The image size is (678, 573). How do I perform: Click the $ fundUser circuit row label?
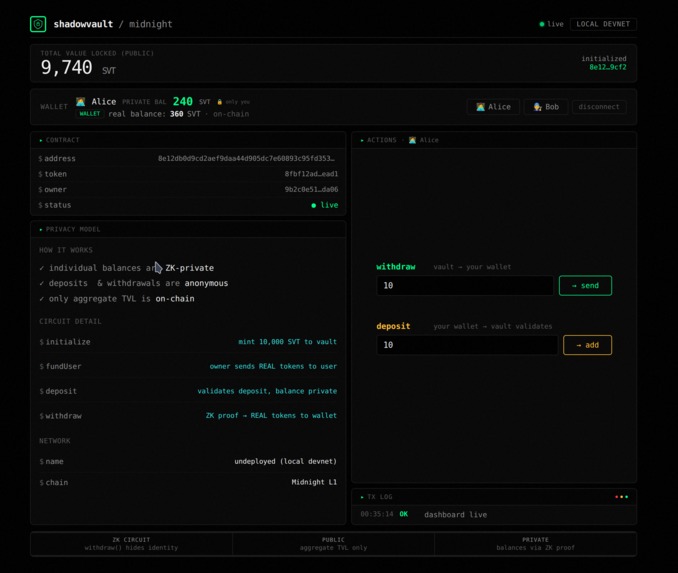tap(60, 366)
